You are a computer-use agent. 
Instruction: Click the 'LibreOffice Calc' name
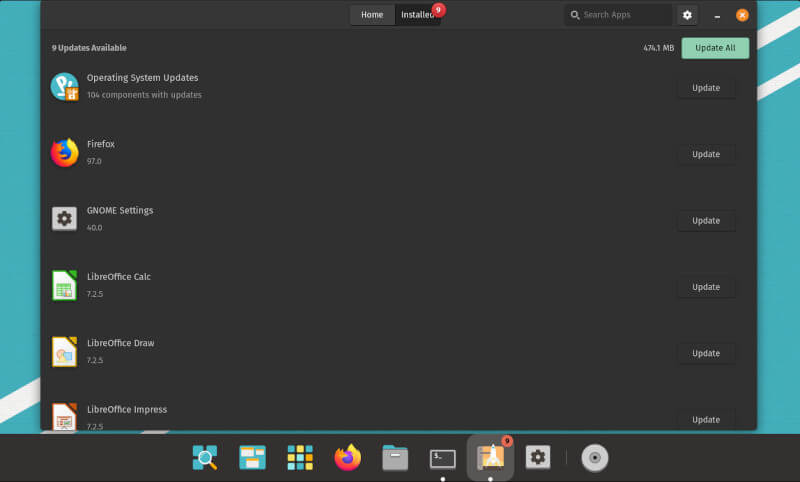tap(118, 276)
